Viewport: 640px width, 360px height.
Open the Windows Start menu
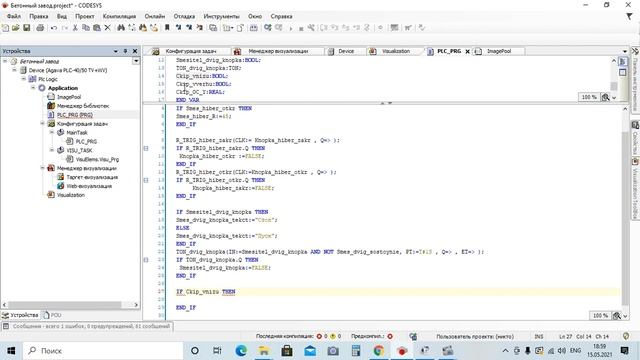click(11, 351)
